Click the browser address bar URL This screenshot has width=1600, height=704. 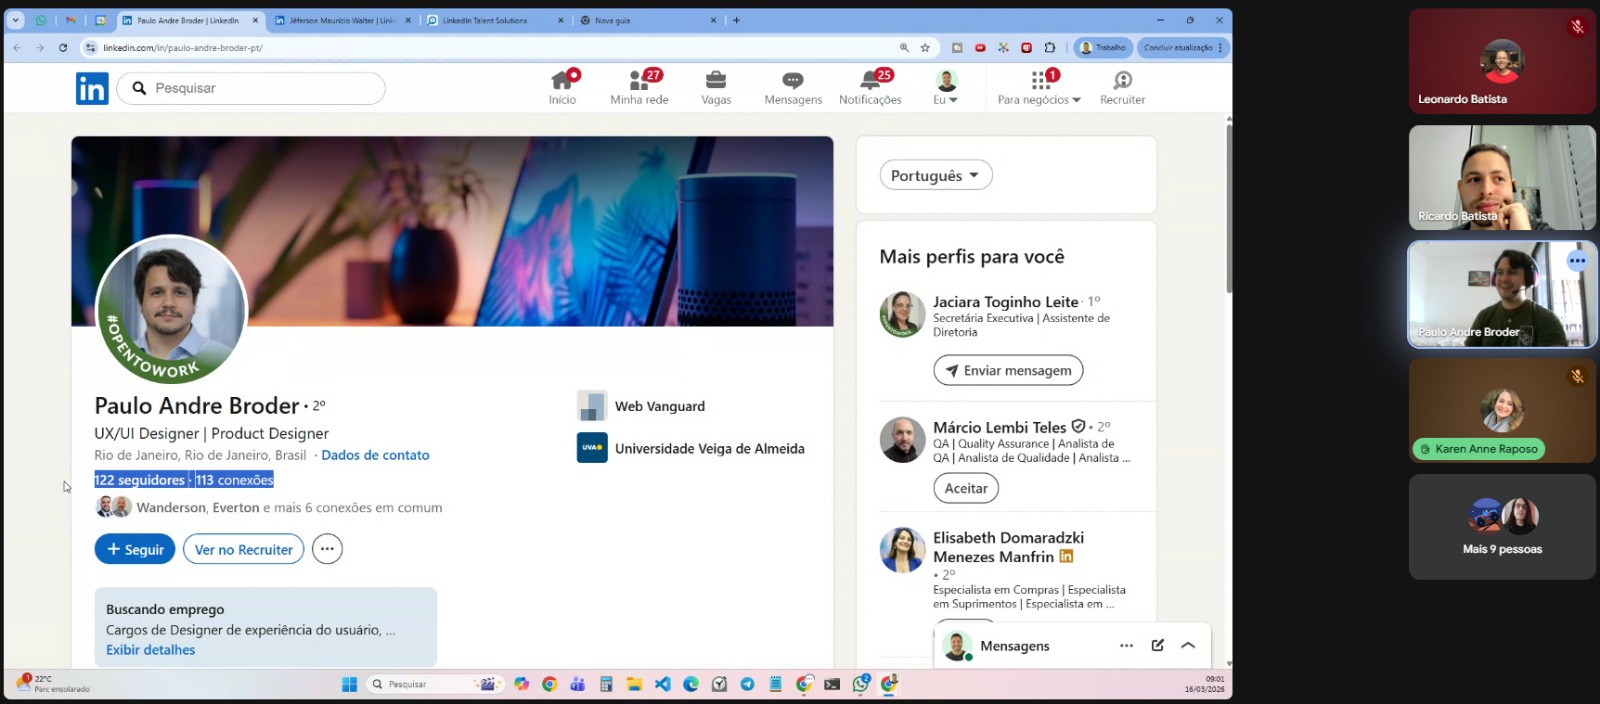click(x=183, y=48)
